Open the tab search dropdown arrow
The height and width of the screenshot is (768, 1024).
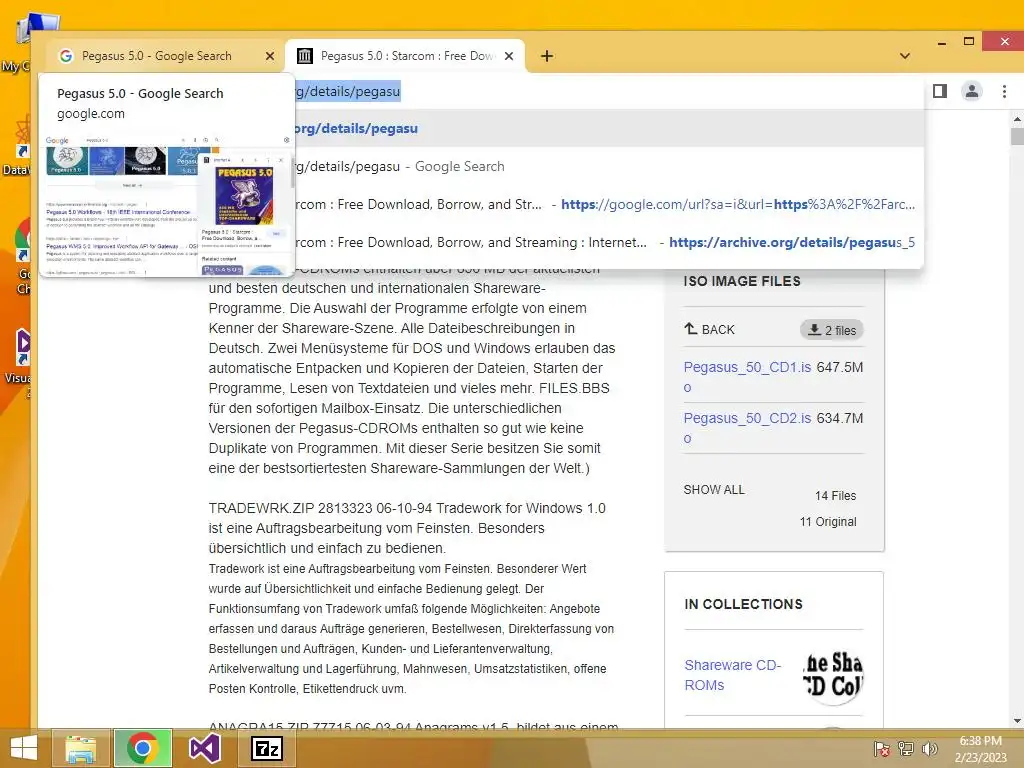(904, 56)
